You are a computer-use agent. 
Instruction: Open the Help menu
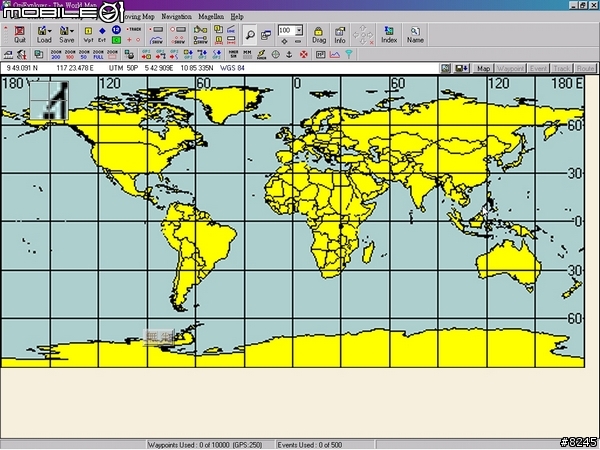point(237,16)
